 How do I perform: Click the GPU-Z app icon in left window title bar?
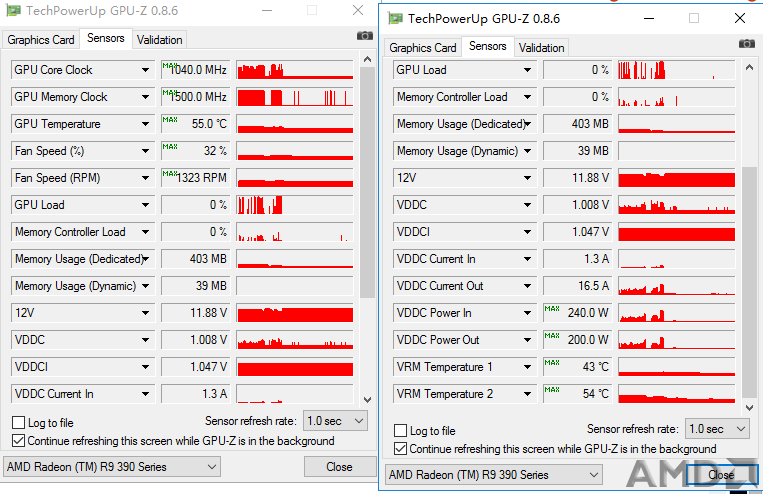(x=14, y=10)
